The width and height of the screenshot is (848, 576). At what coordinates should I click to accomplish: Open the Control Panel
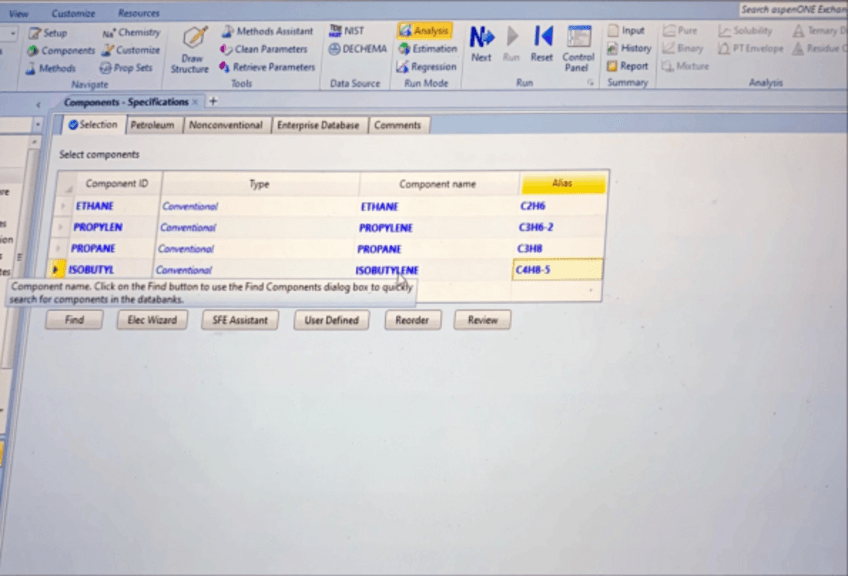click(578, 49)
